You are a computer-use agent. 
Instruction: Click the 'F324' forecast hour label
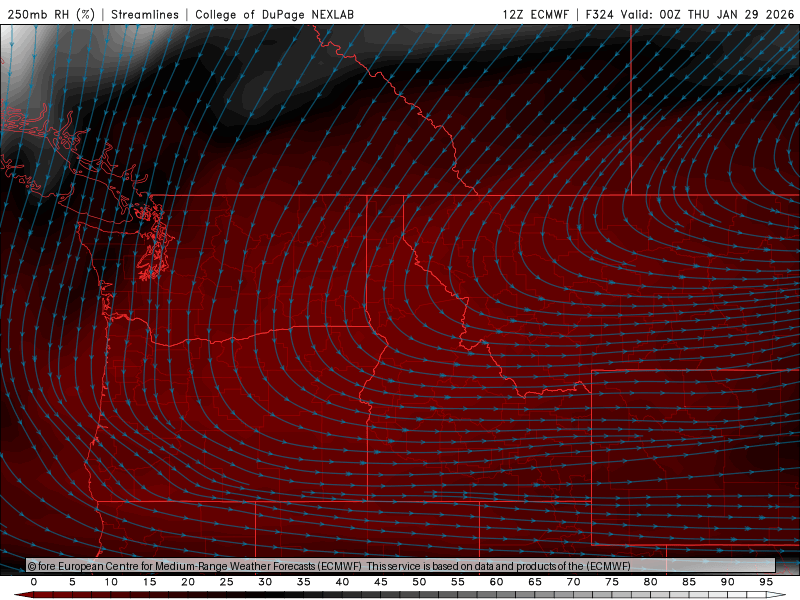[599, 14]
